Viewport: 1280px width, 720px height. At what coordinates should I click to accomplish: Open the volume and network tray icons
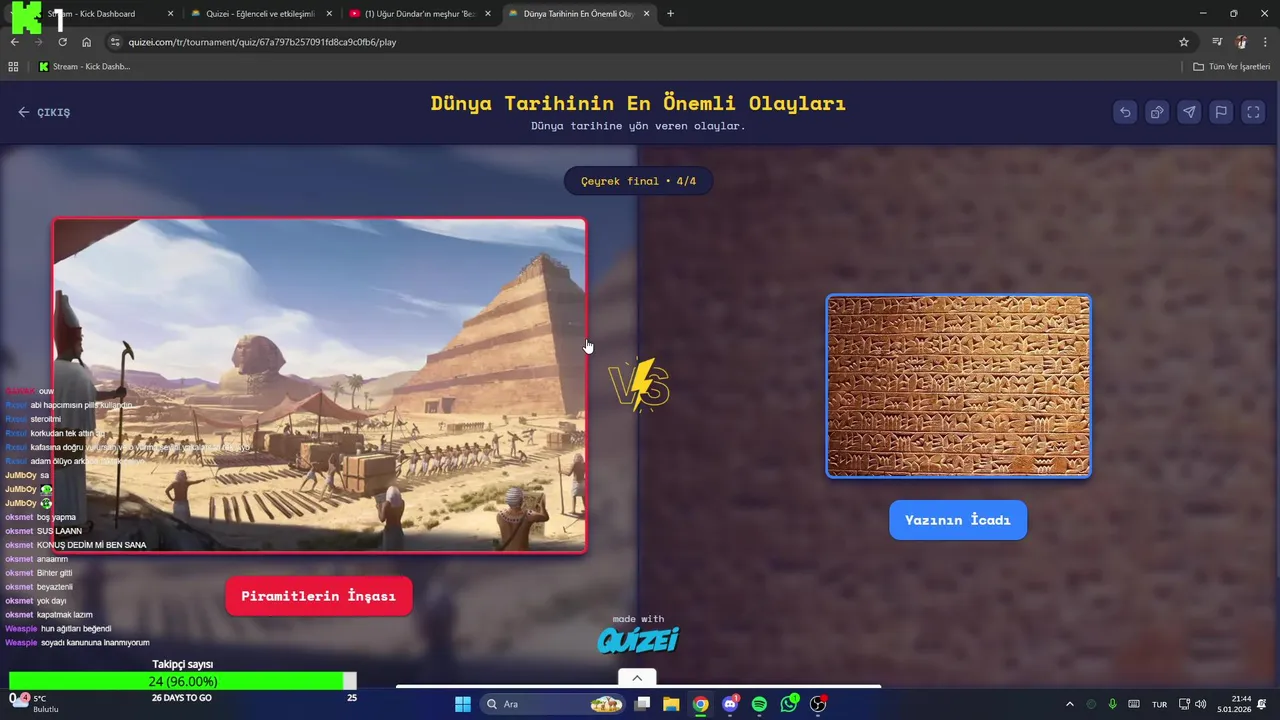click(x=1192, y=704)
